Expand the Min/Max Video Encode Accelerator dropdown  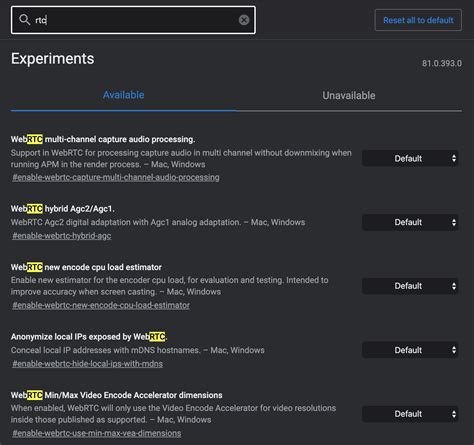pos(410,414)
